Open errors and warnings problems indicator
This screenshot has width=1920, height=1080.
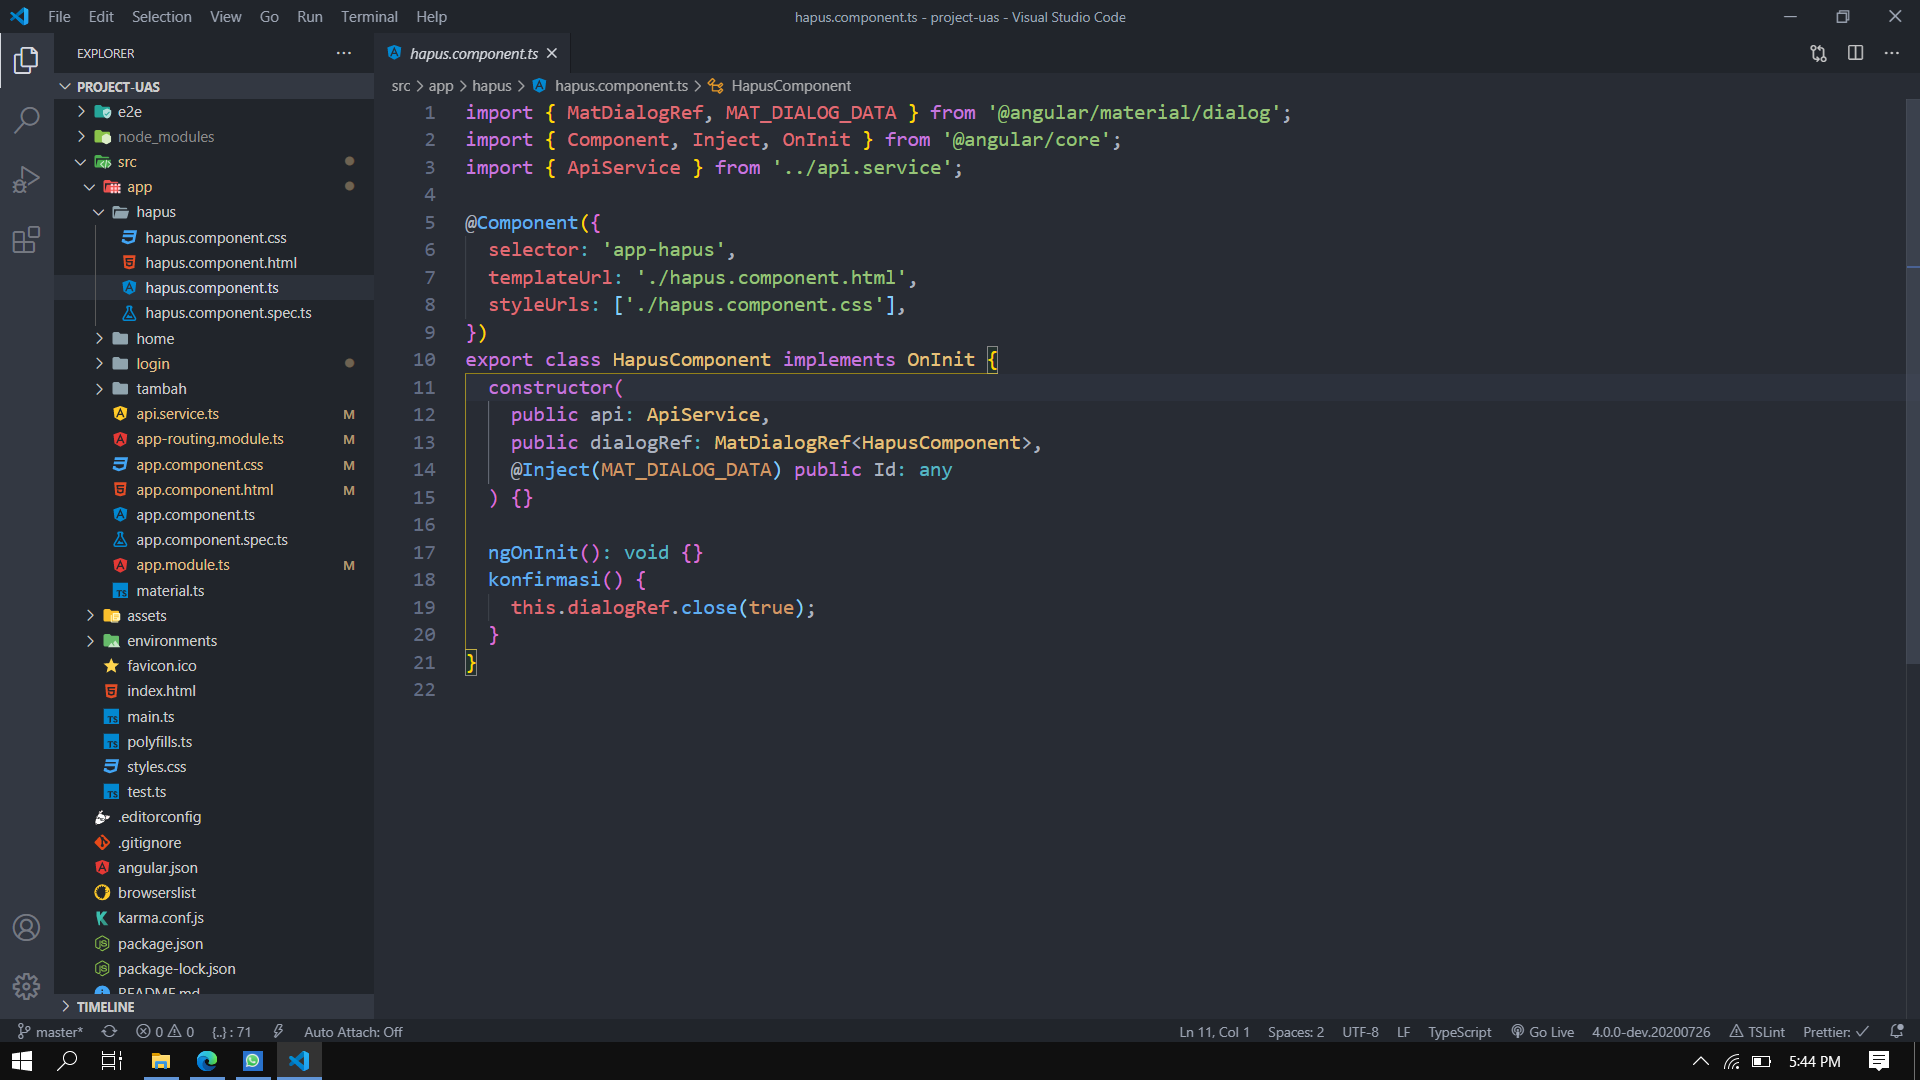pyautogui.click(x=165, y=1031)
